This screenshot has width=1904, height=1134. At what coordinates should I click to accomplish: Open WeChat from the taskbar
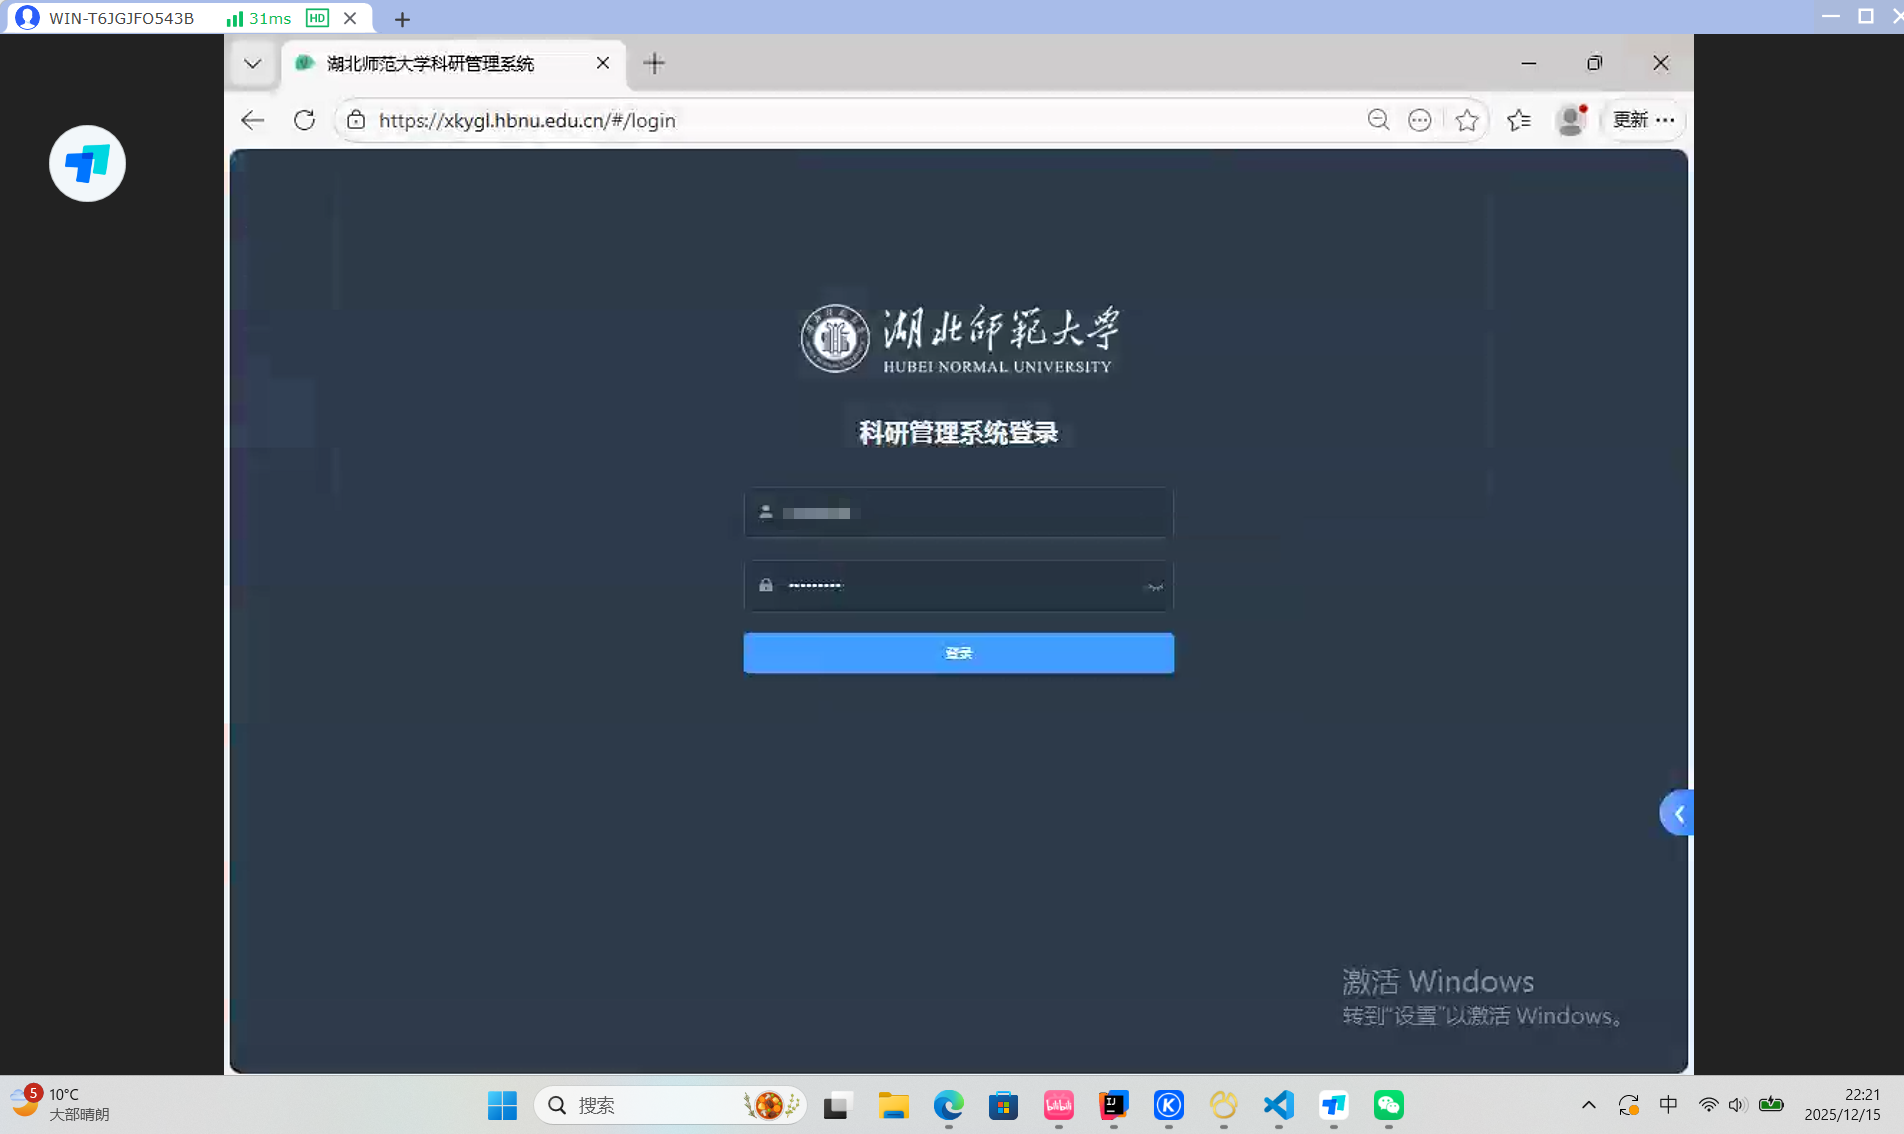(x=1388, y=1105)
